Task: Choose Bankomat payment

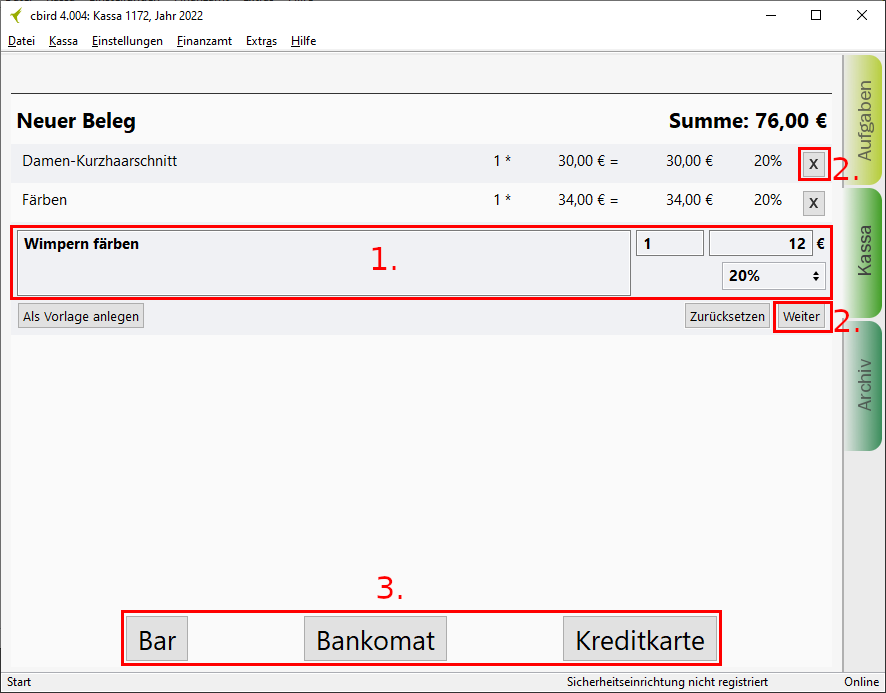Action: coord(375,640)
